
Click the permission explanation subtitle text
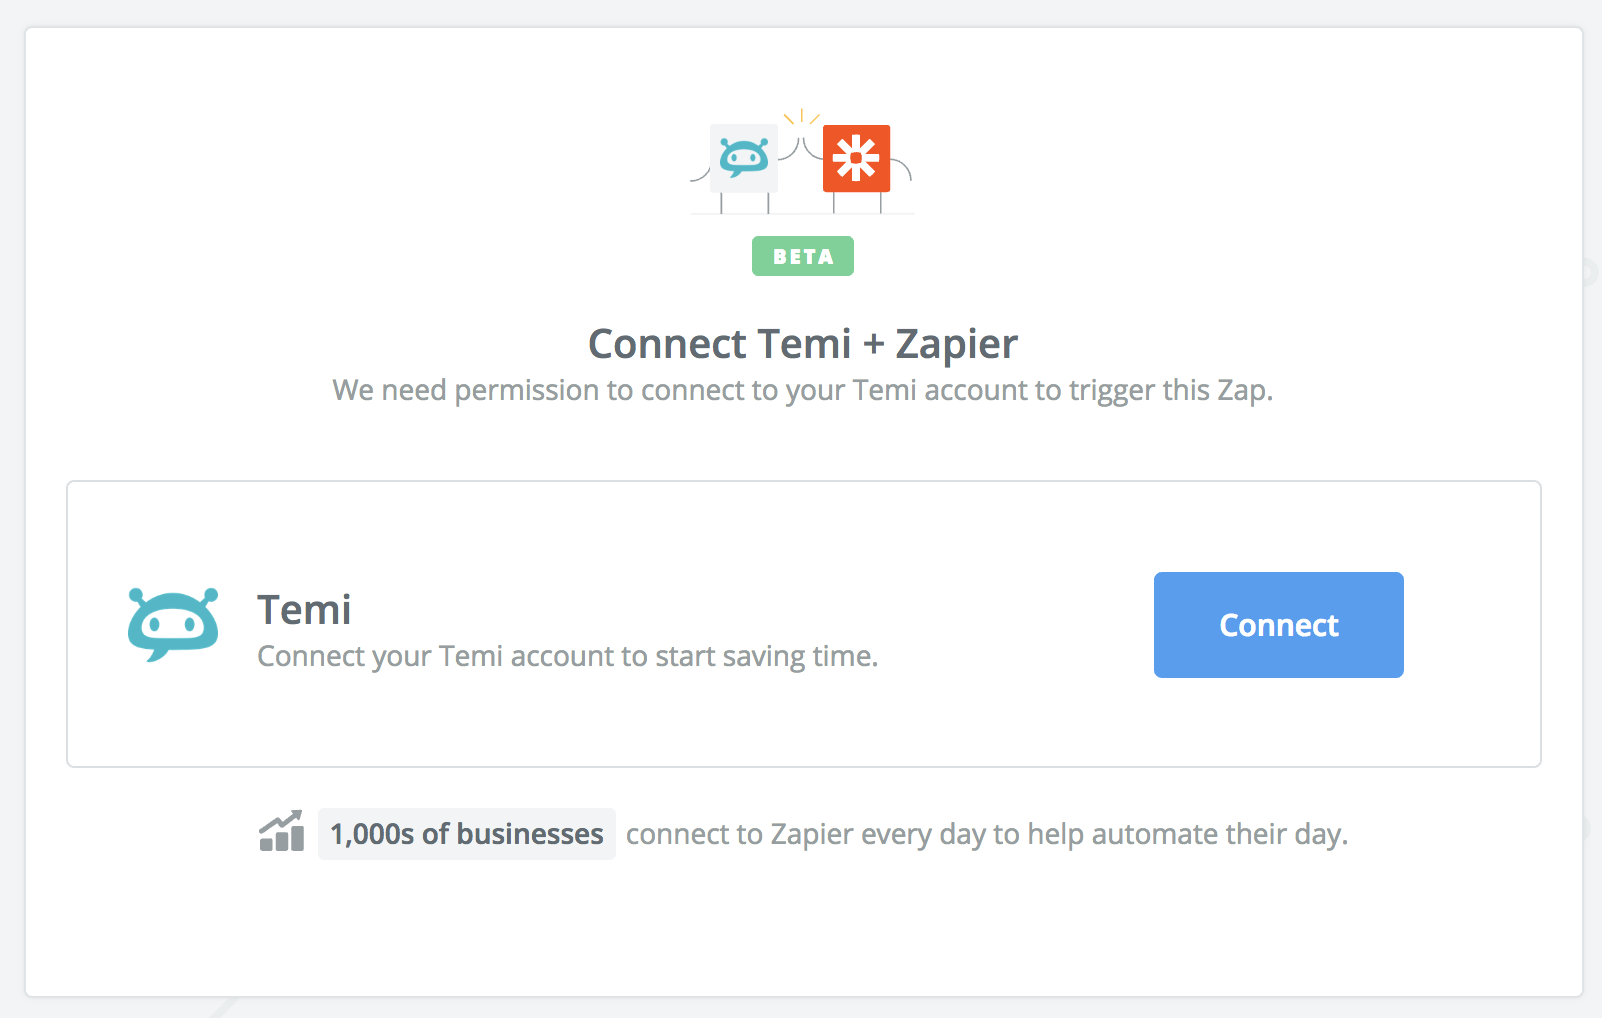[803, 390]
